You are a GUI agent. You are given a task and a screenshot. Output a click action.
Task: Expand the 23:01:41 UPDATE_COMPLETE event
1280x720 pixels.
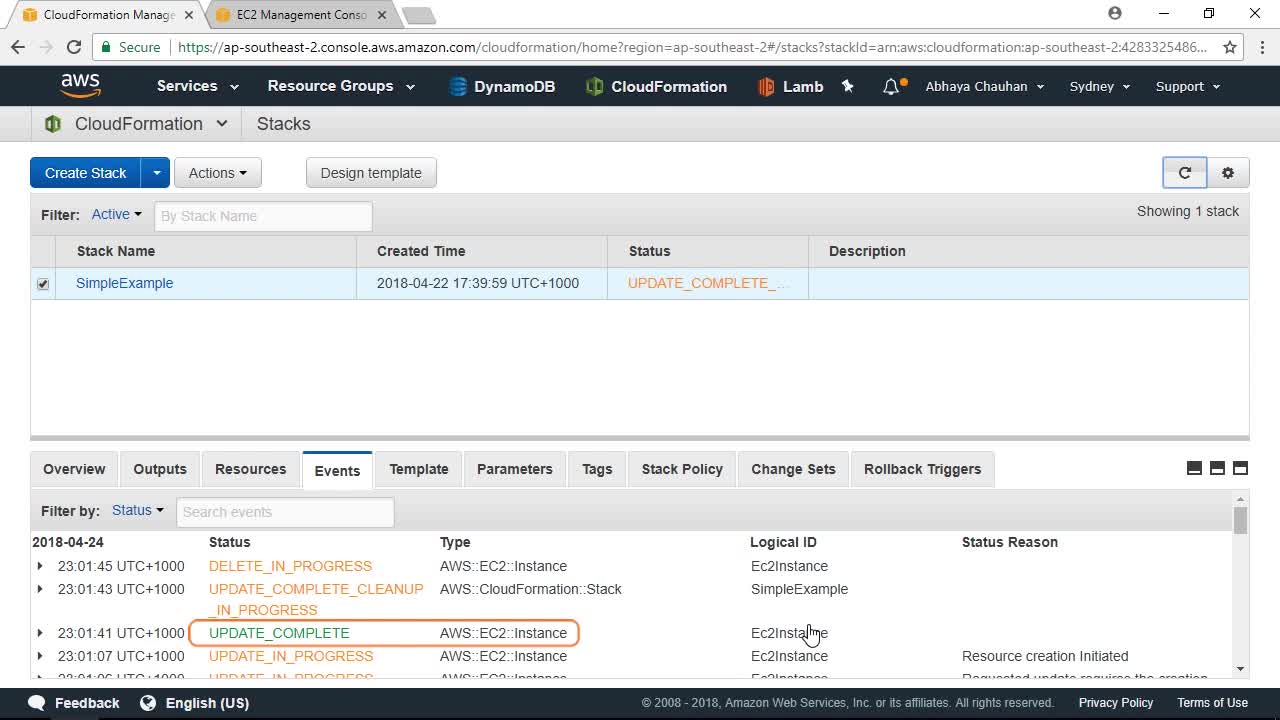point(40,633)
